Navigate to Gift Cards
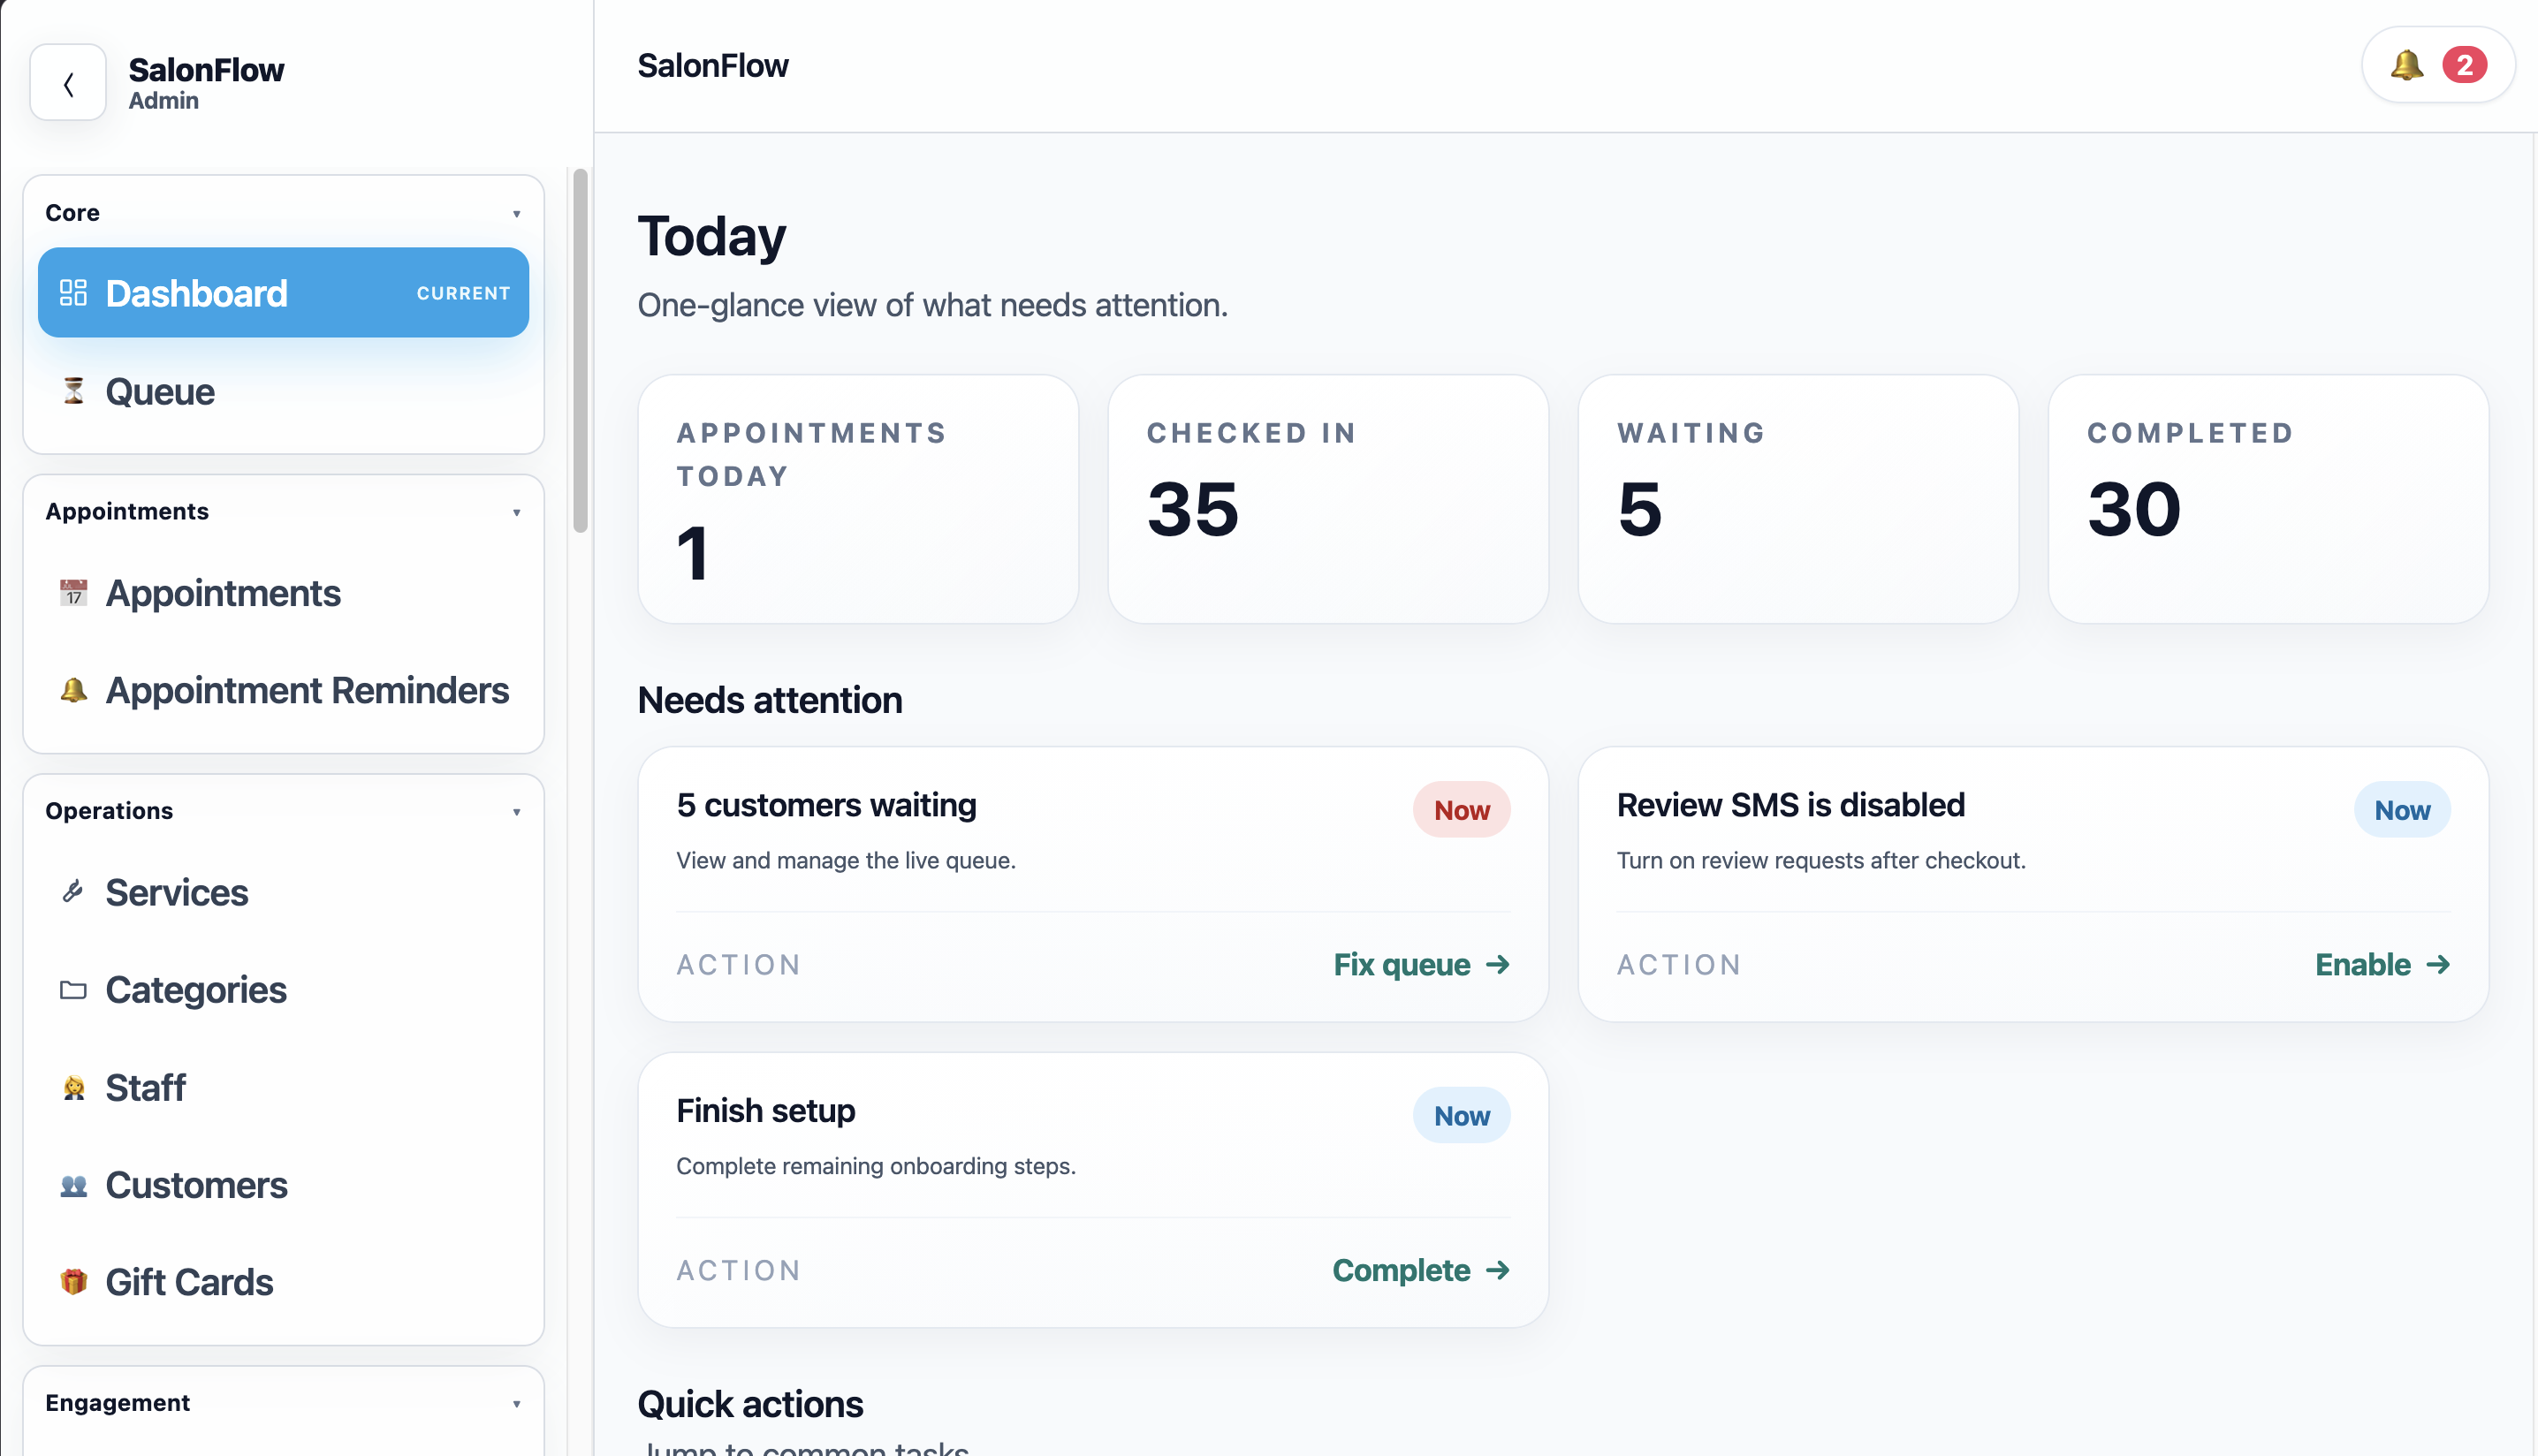2538x1456 pixels. point(283,1282)
